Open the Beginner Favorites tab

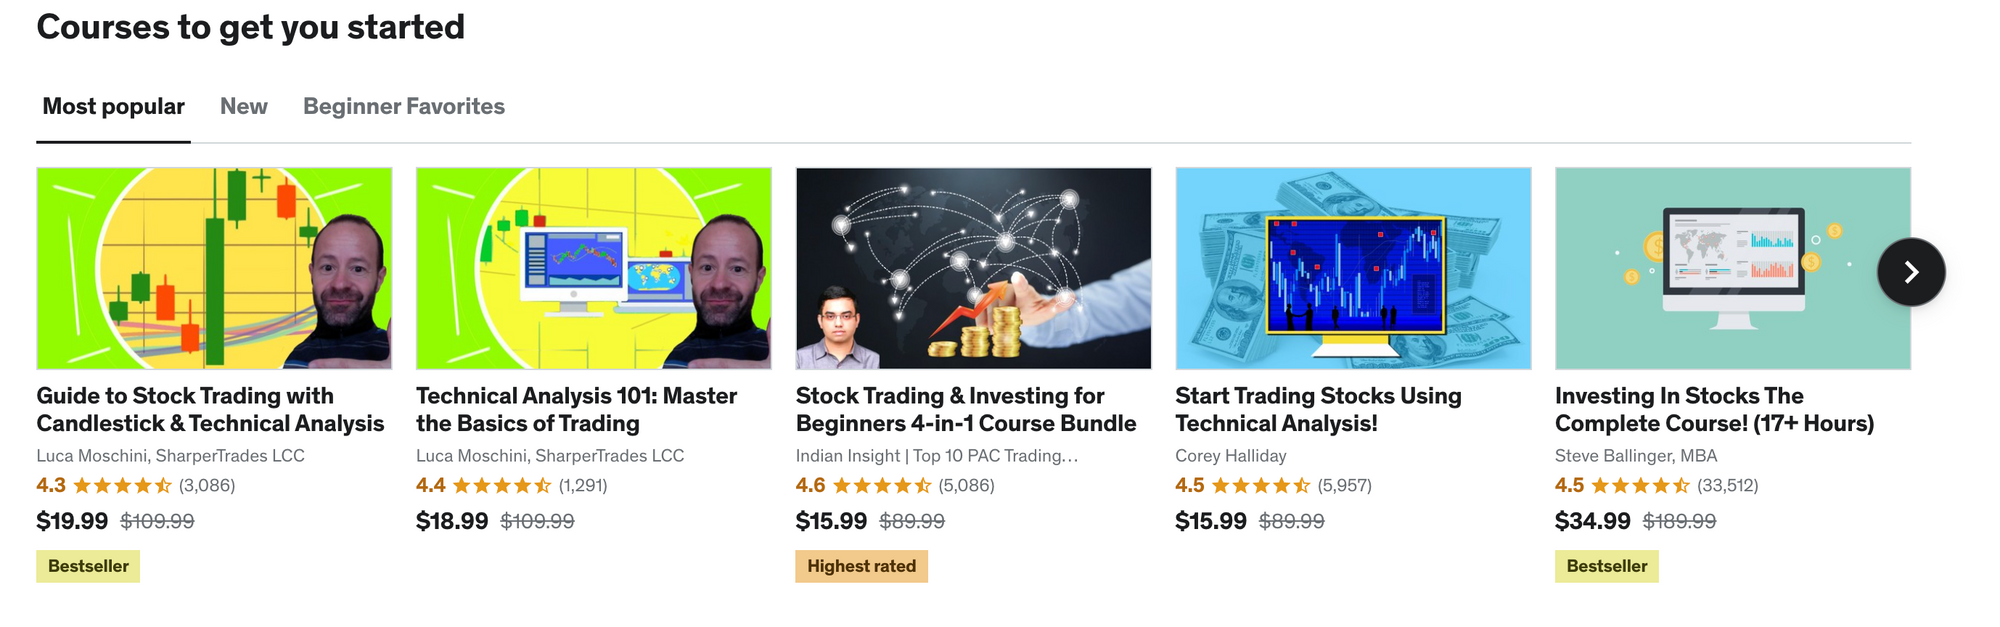403,107
